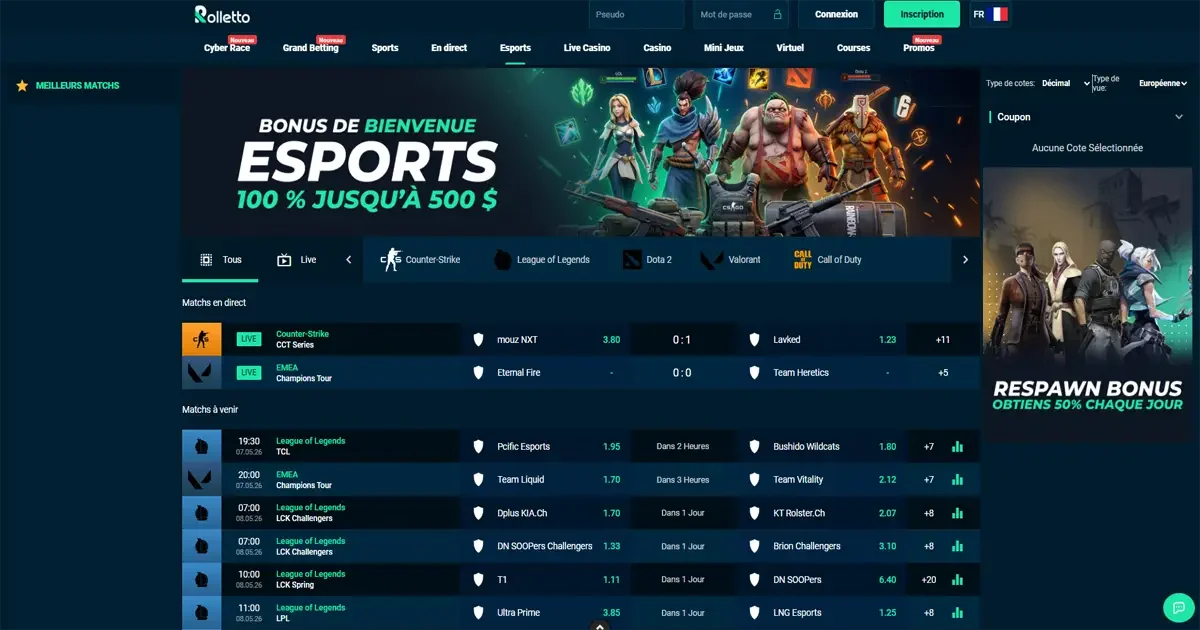Focus the Pseudo username field
Image resolution: width=1200 pixels, height=630 pixels.
click(x=636, y=14)
